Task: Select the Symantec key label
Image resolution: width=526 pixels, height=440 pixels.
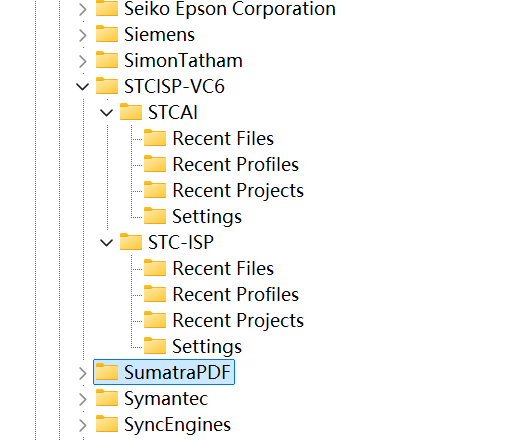Action: point(166,399)
